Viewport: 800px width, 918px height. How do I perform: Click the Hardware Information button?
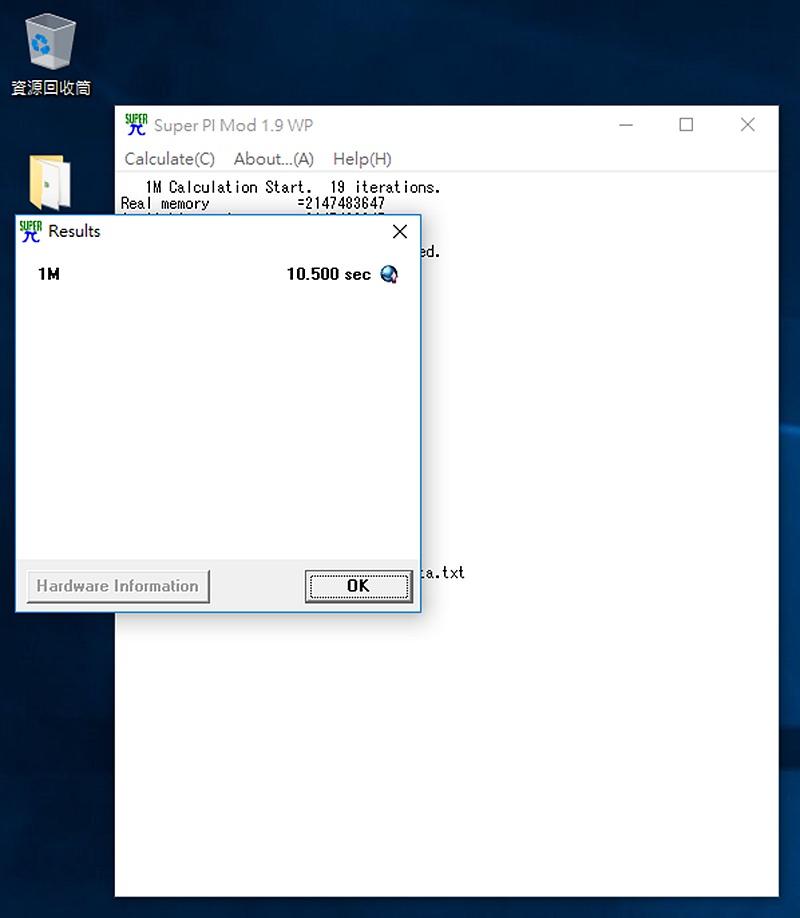point(118,586)
